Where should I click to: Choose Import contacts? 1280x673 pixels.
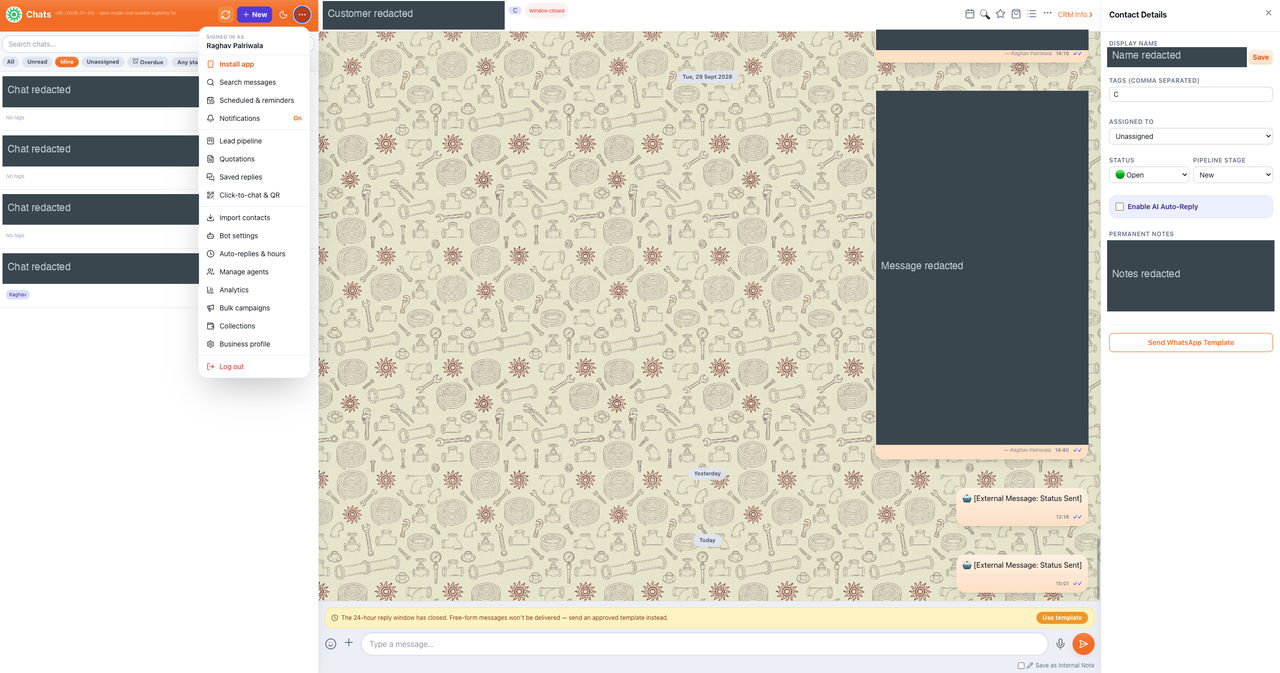point(254,218)
